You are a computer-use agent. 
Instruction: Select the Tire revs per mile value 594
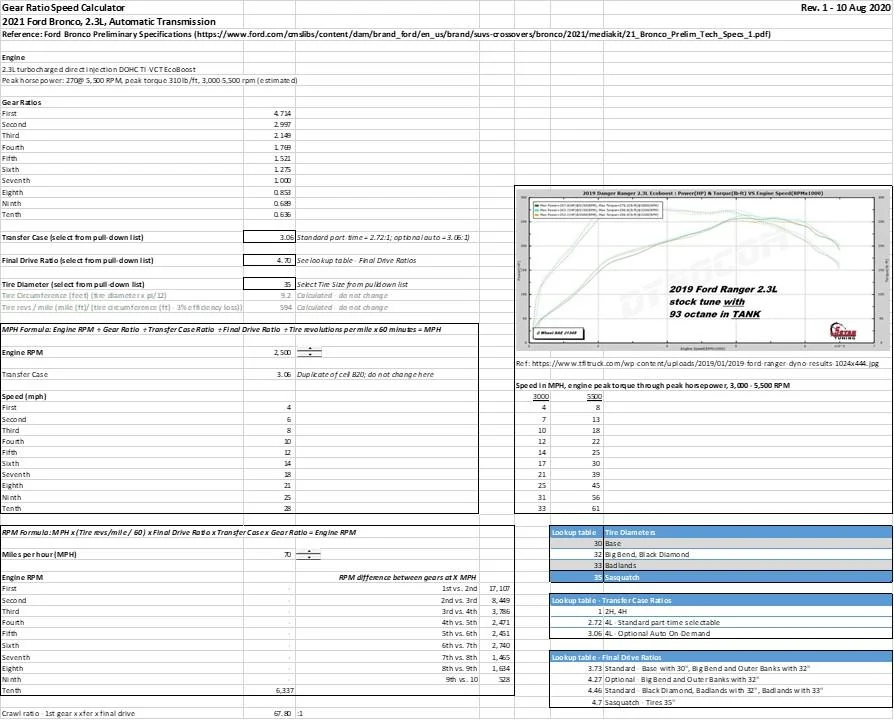point(269,307)
